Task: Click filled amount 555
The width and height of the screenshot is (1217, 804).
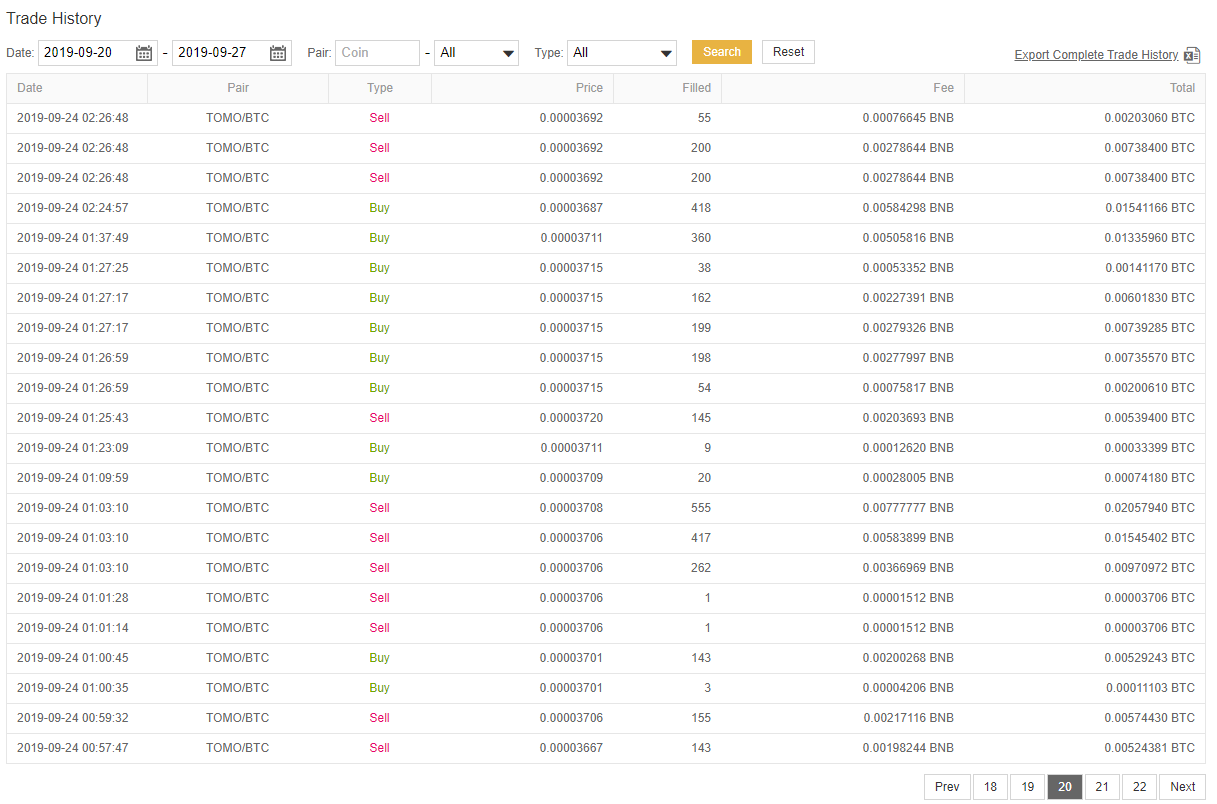Action: (701, 508)
